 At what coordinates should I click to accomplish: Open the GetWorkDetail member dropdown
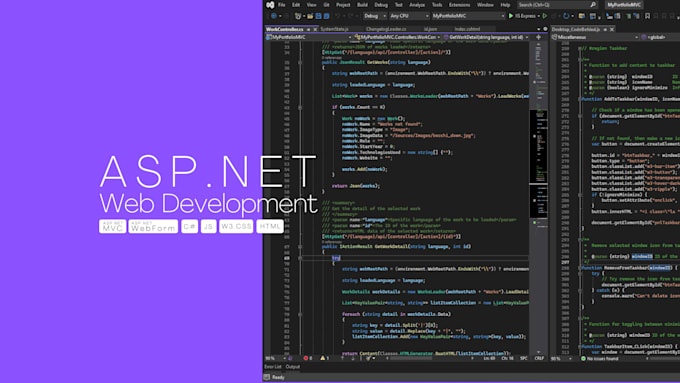coord(487,37)
